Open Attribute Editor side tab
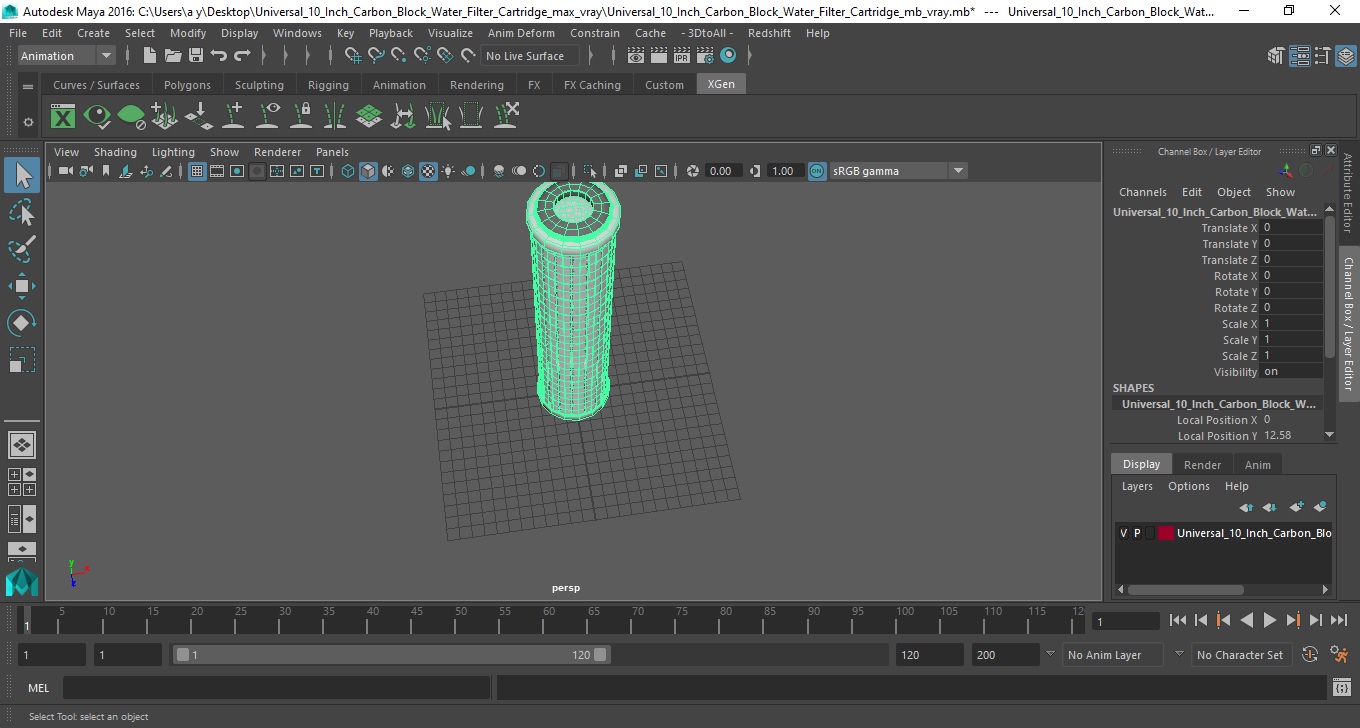This screenshot has height=728, width=1360. point(1348,193)
